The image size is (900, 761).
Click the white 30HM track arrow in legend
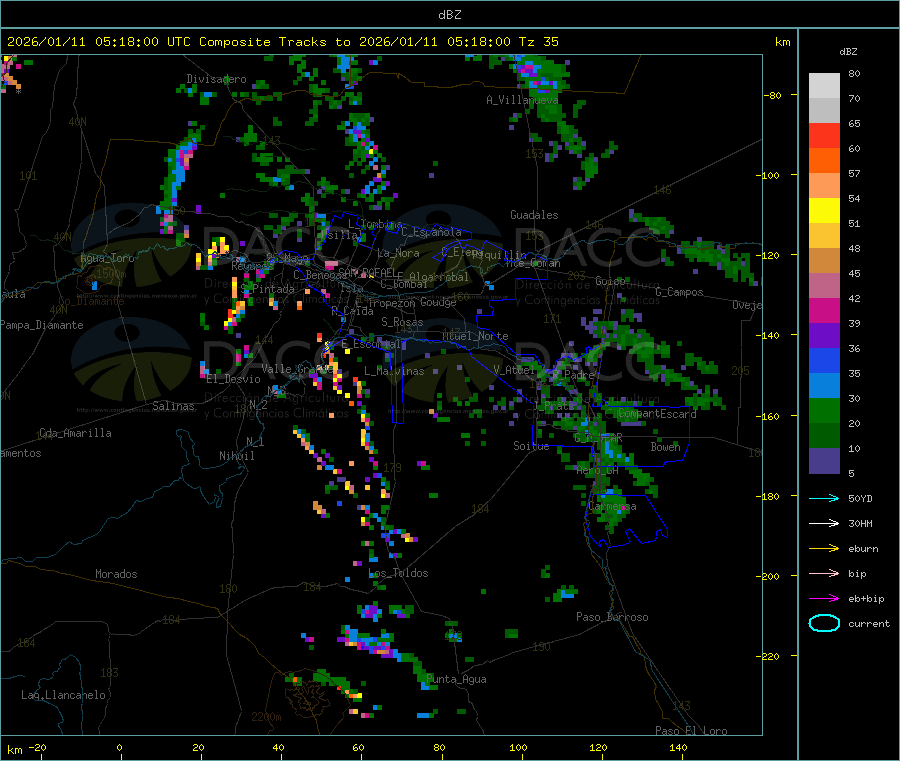point(824,523)
